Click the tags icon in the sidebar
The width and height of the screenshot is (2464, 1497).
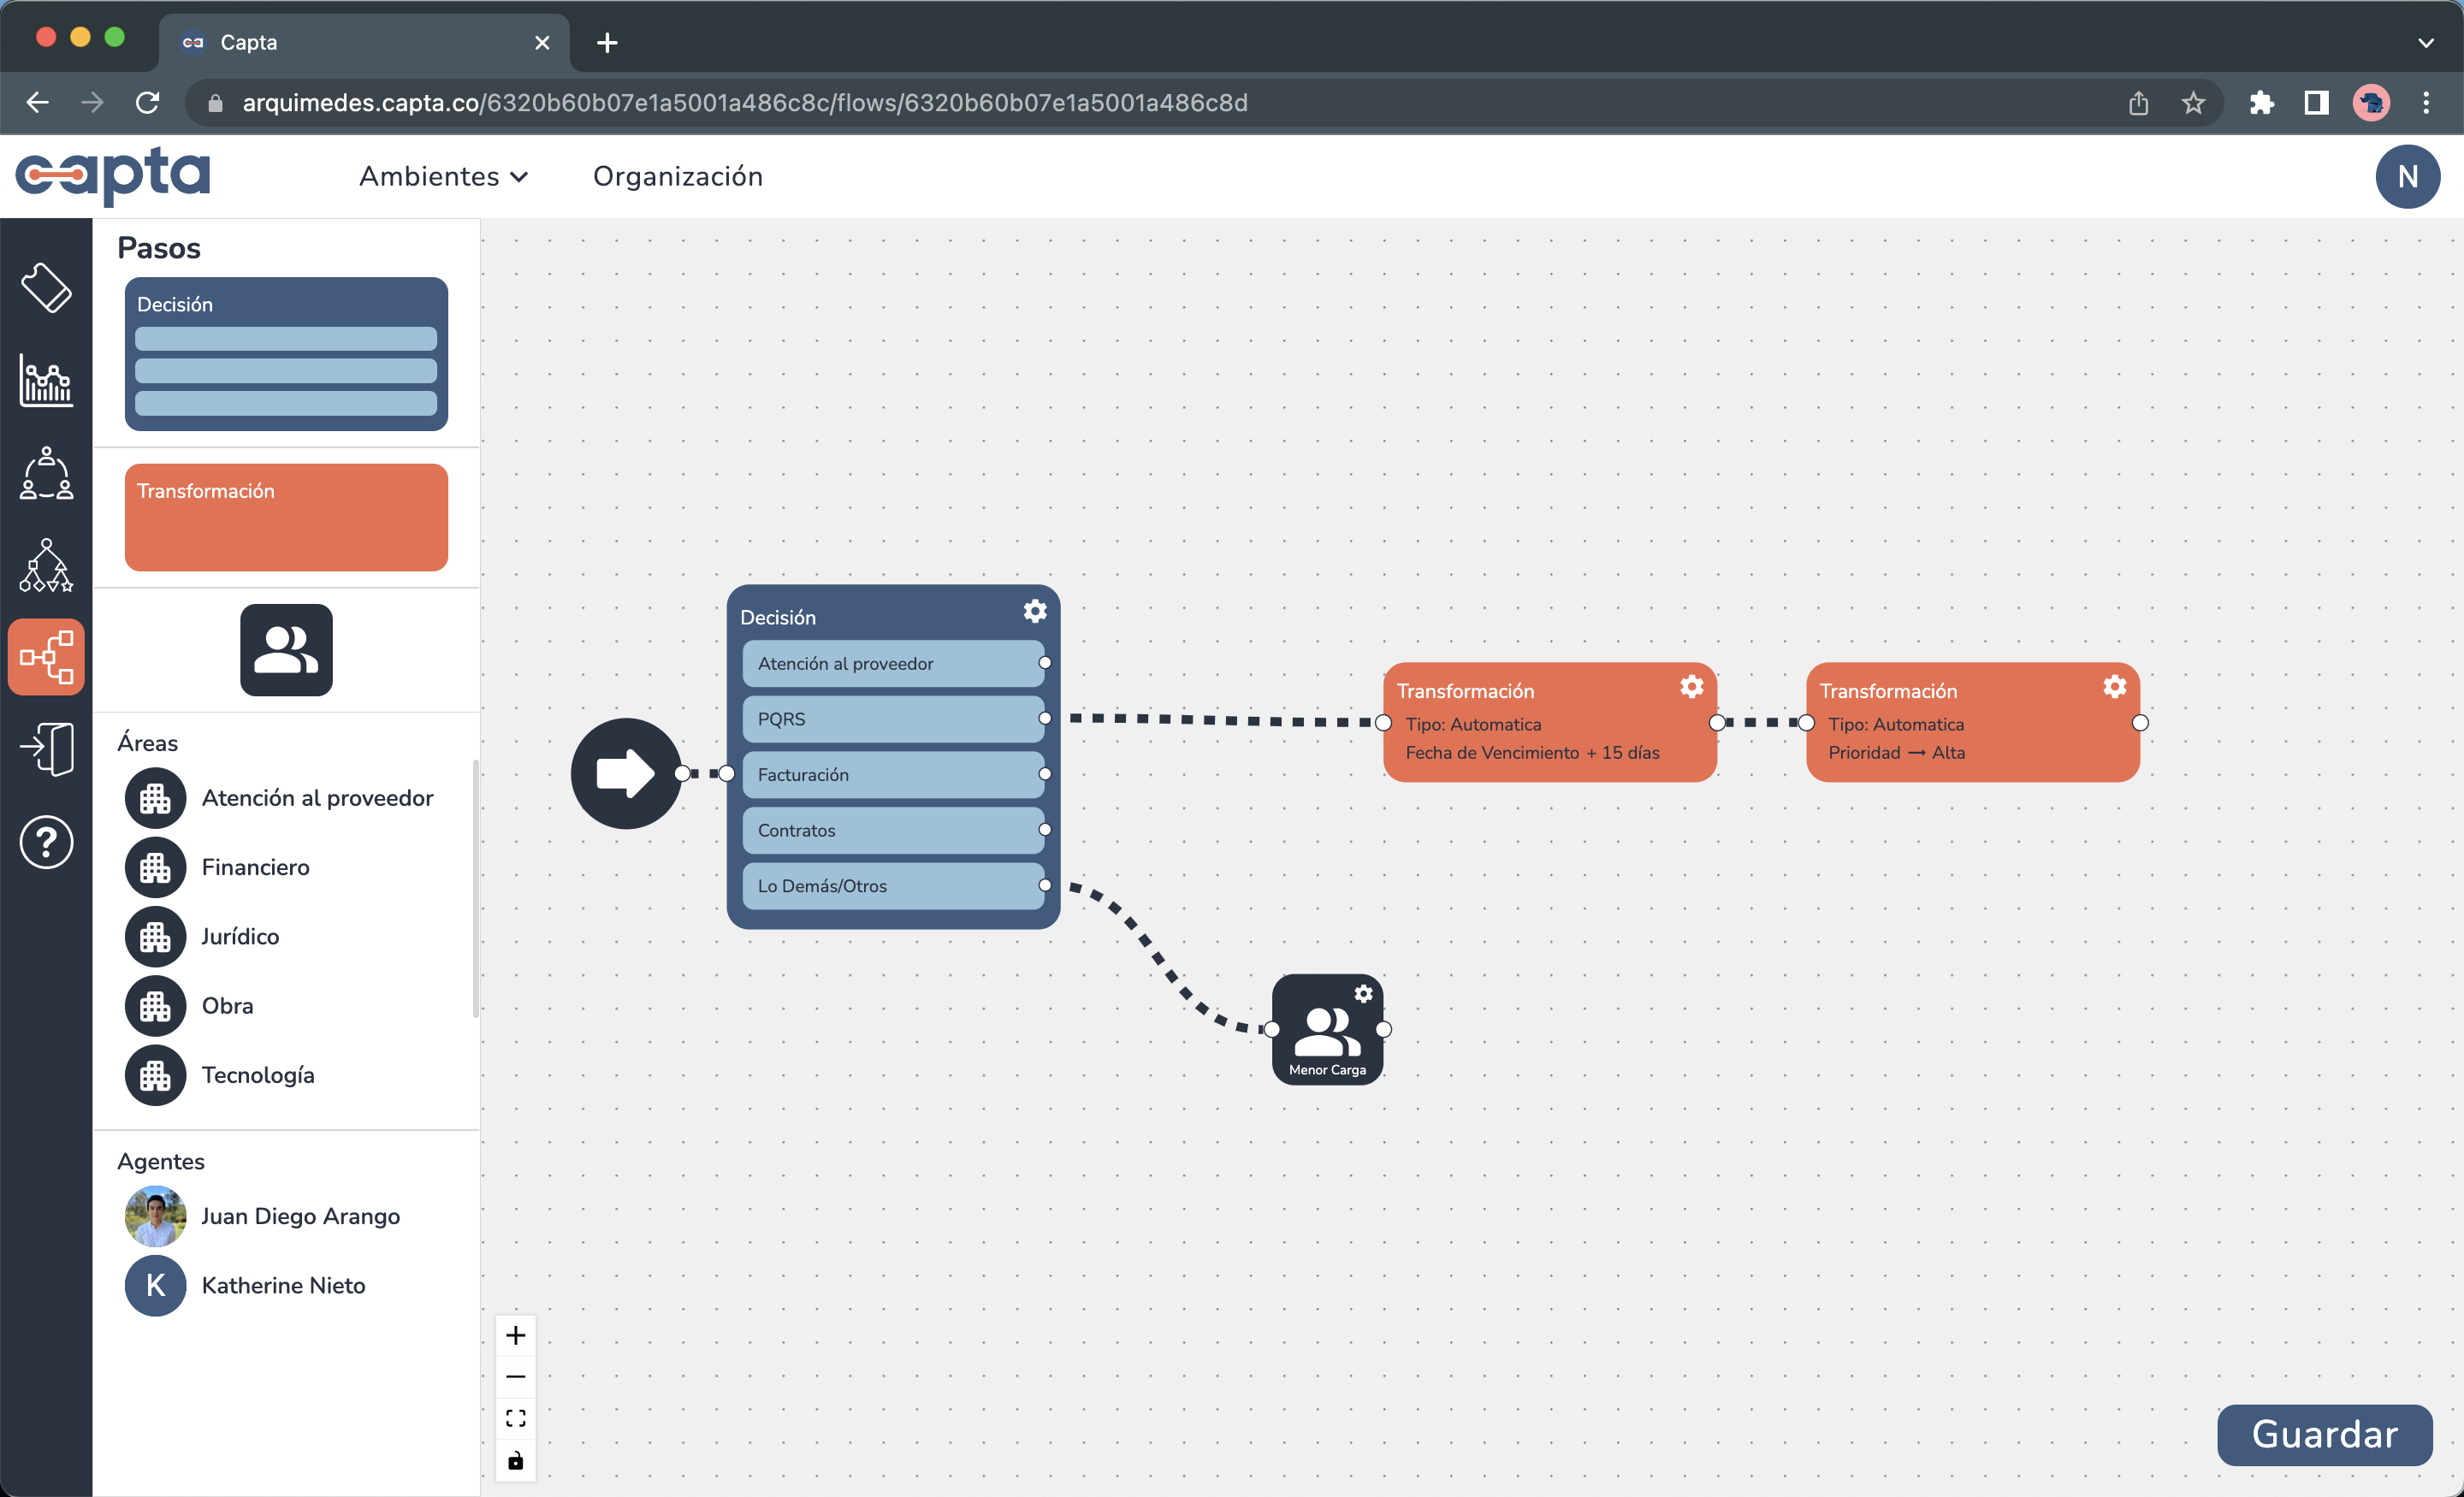[46, 289]
